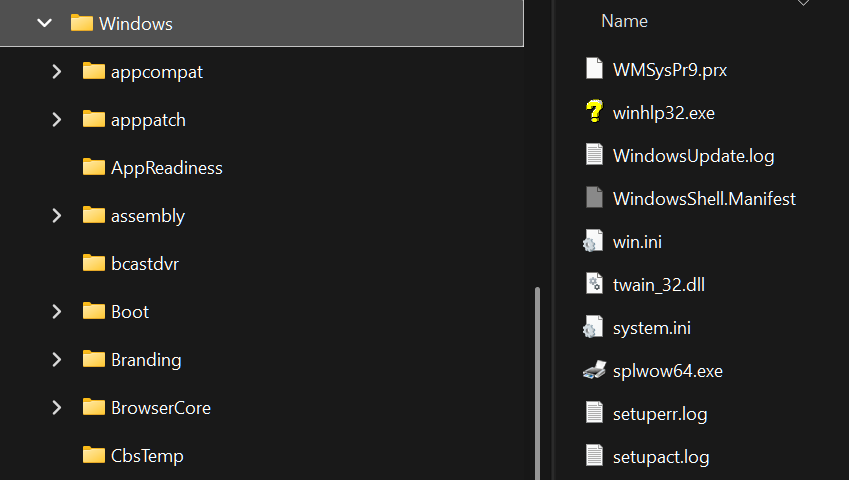Viewport: 849px width, 480px height.
Task: Click the apppatch folder icon
Action: click(94, 119)
